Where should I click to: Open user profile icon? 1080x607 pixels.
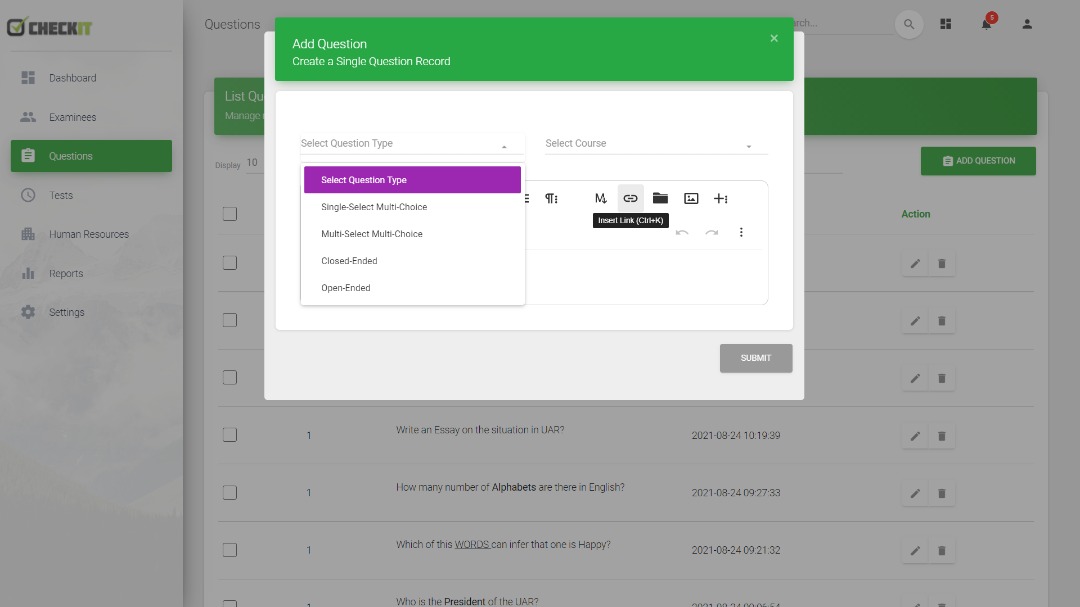click(1027, 24)
